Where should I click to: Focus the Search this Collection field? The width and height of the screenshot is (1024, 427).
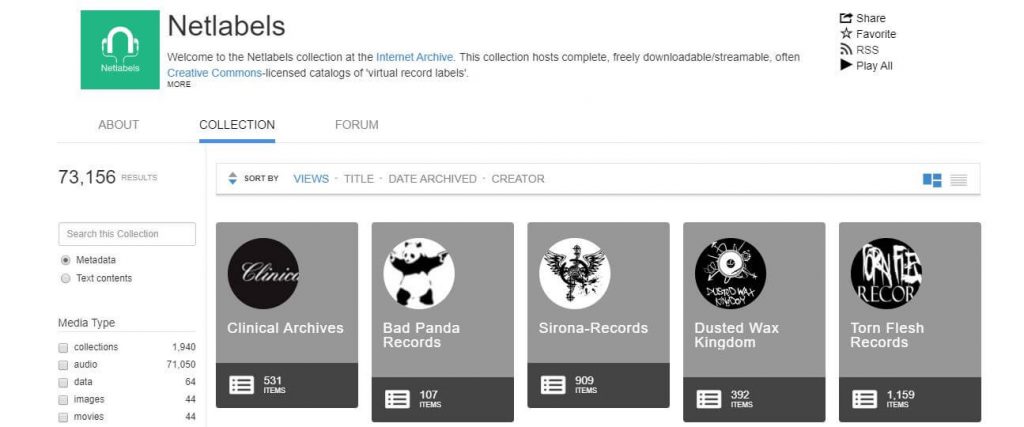pyautogui.click(x=127, y=234)
